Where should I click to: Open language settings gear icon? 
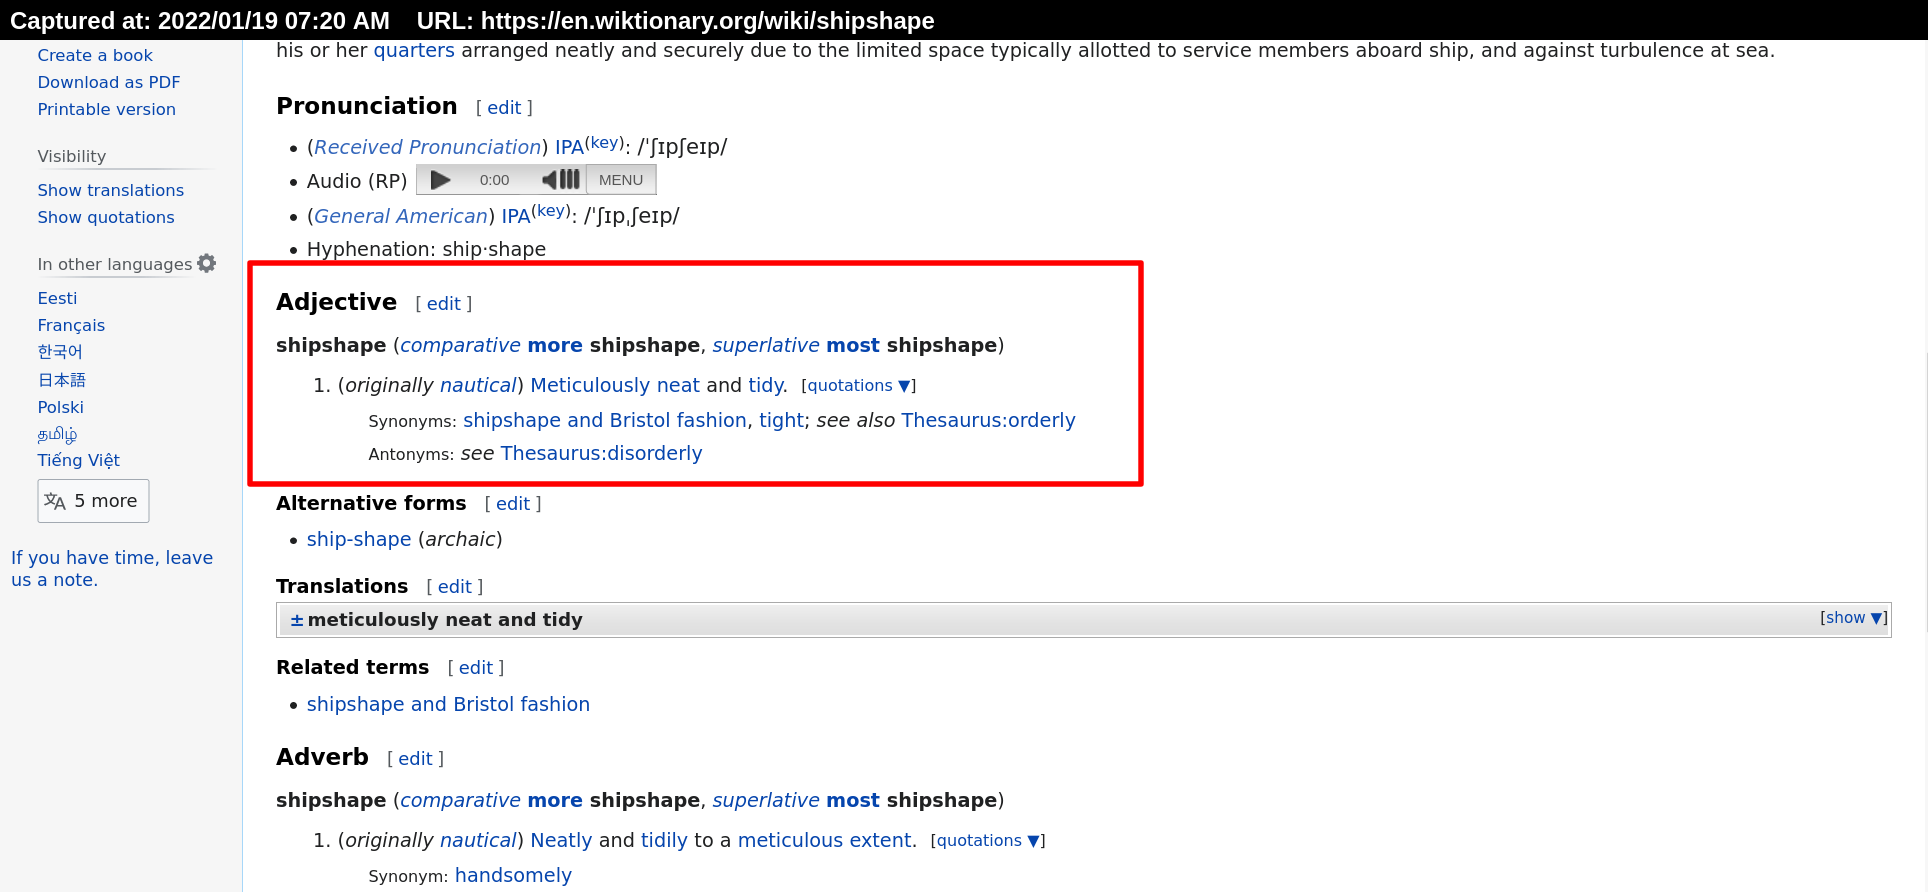click(207, 264)
